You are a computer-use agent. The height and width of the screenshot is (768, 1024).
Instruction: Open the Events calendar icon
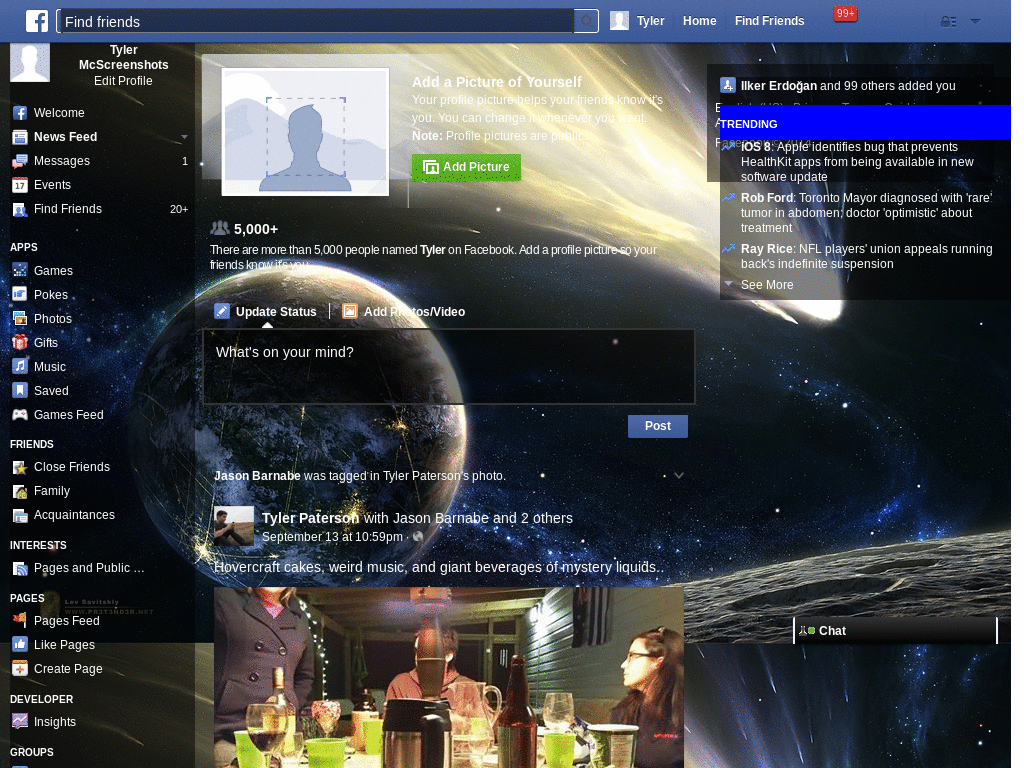coord(20,185)
